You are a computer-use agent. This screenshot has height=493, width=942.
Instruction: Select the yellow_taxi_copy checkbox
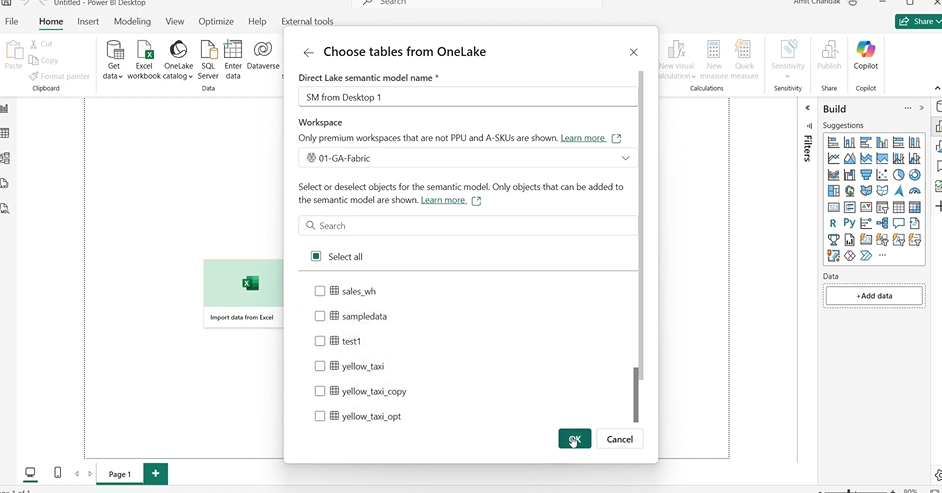tap(320, 391)
